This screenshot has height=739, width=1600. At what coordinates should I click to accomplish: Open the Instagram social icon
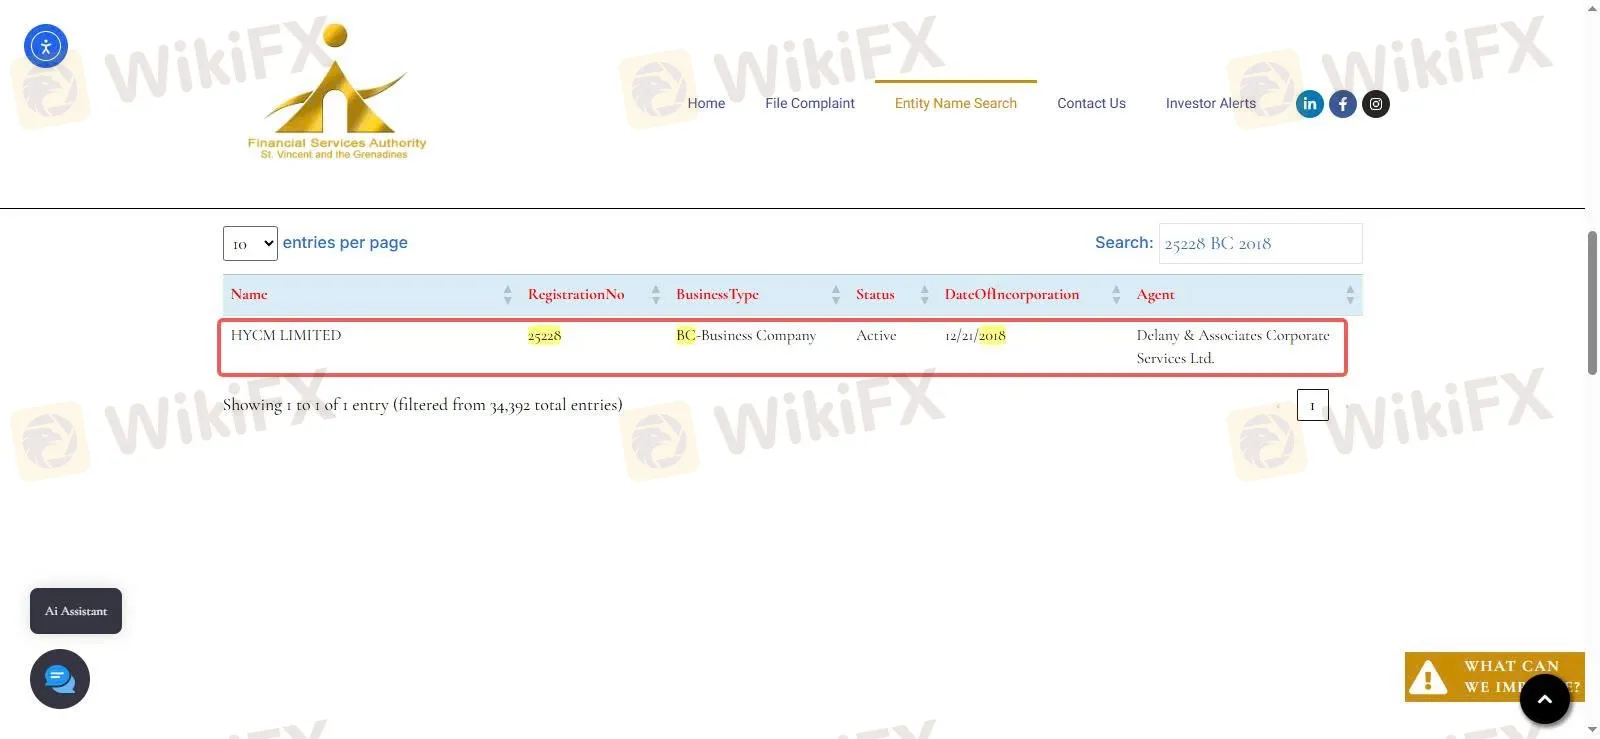pyautogui.click(x=1376, y=104)
